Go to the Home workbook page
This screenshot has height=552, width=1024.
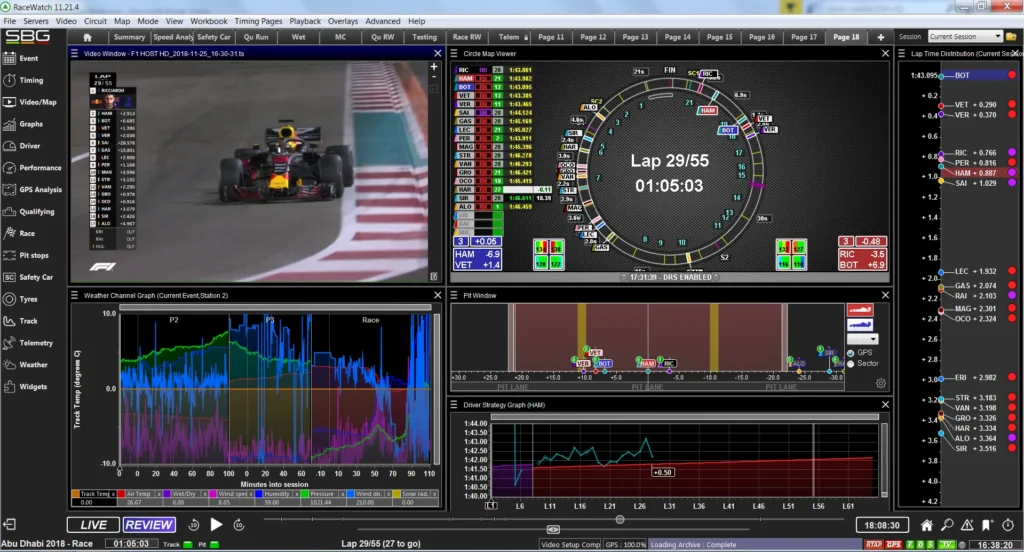pyautogui.click(x=88, y=37)
